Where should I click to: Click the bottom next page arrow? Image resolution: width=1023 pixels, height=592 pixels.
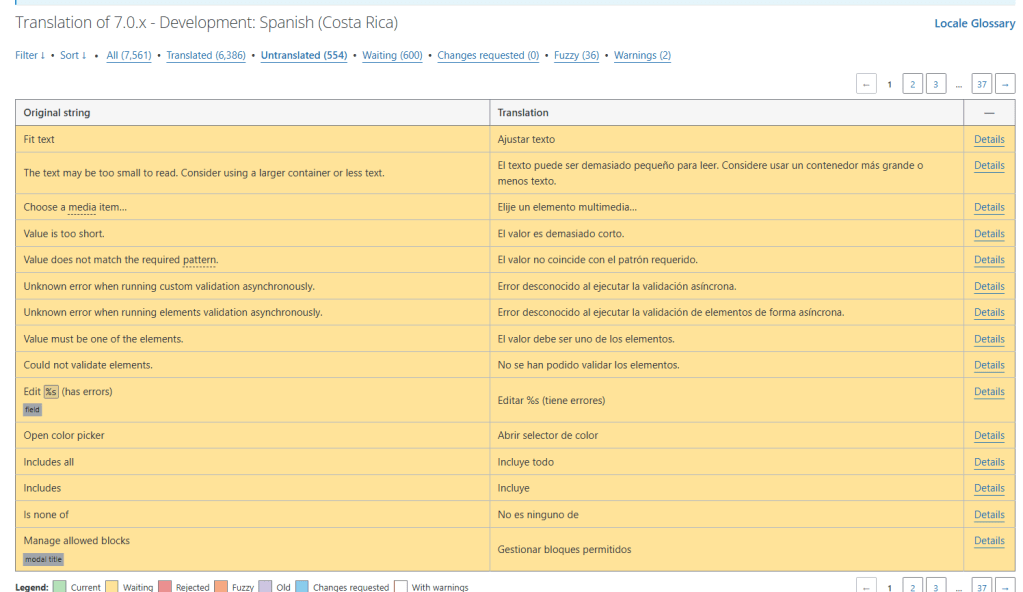click(x=1005, y=587)
